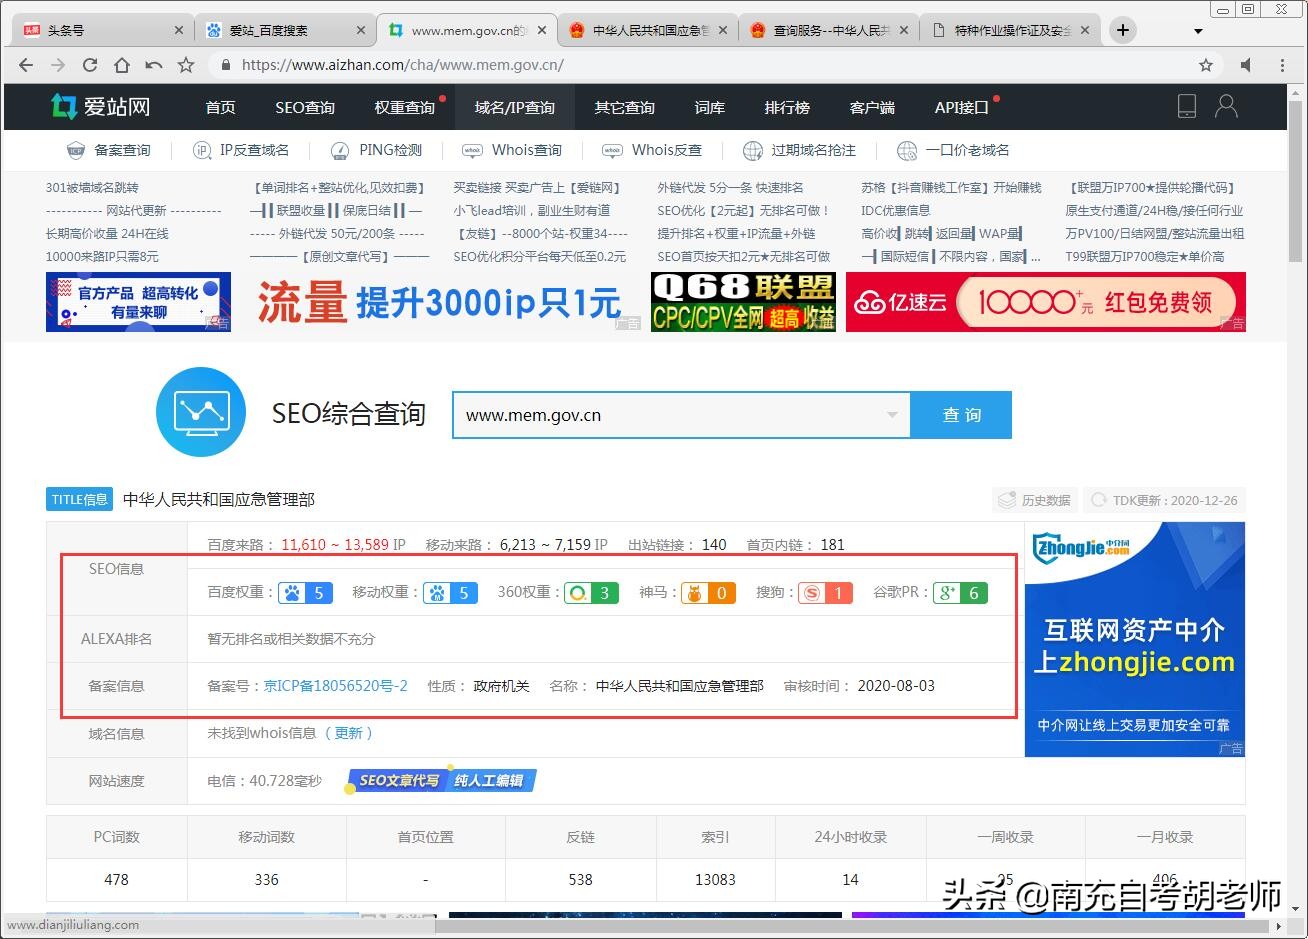Open the browser home icon

point(122,65)
